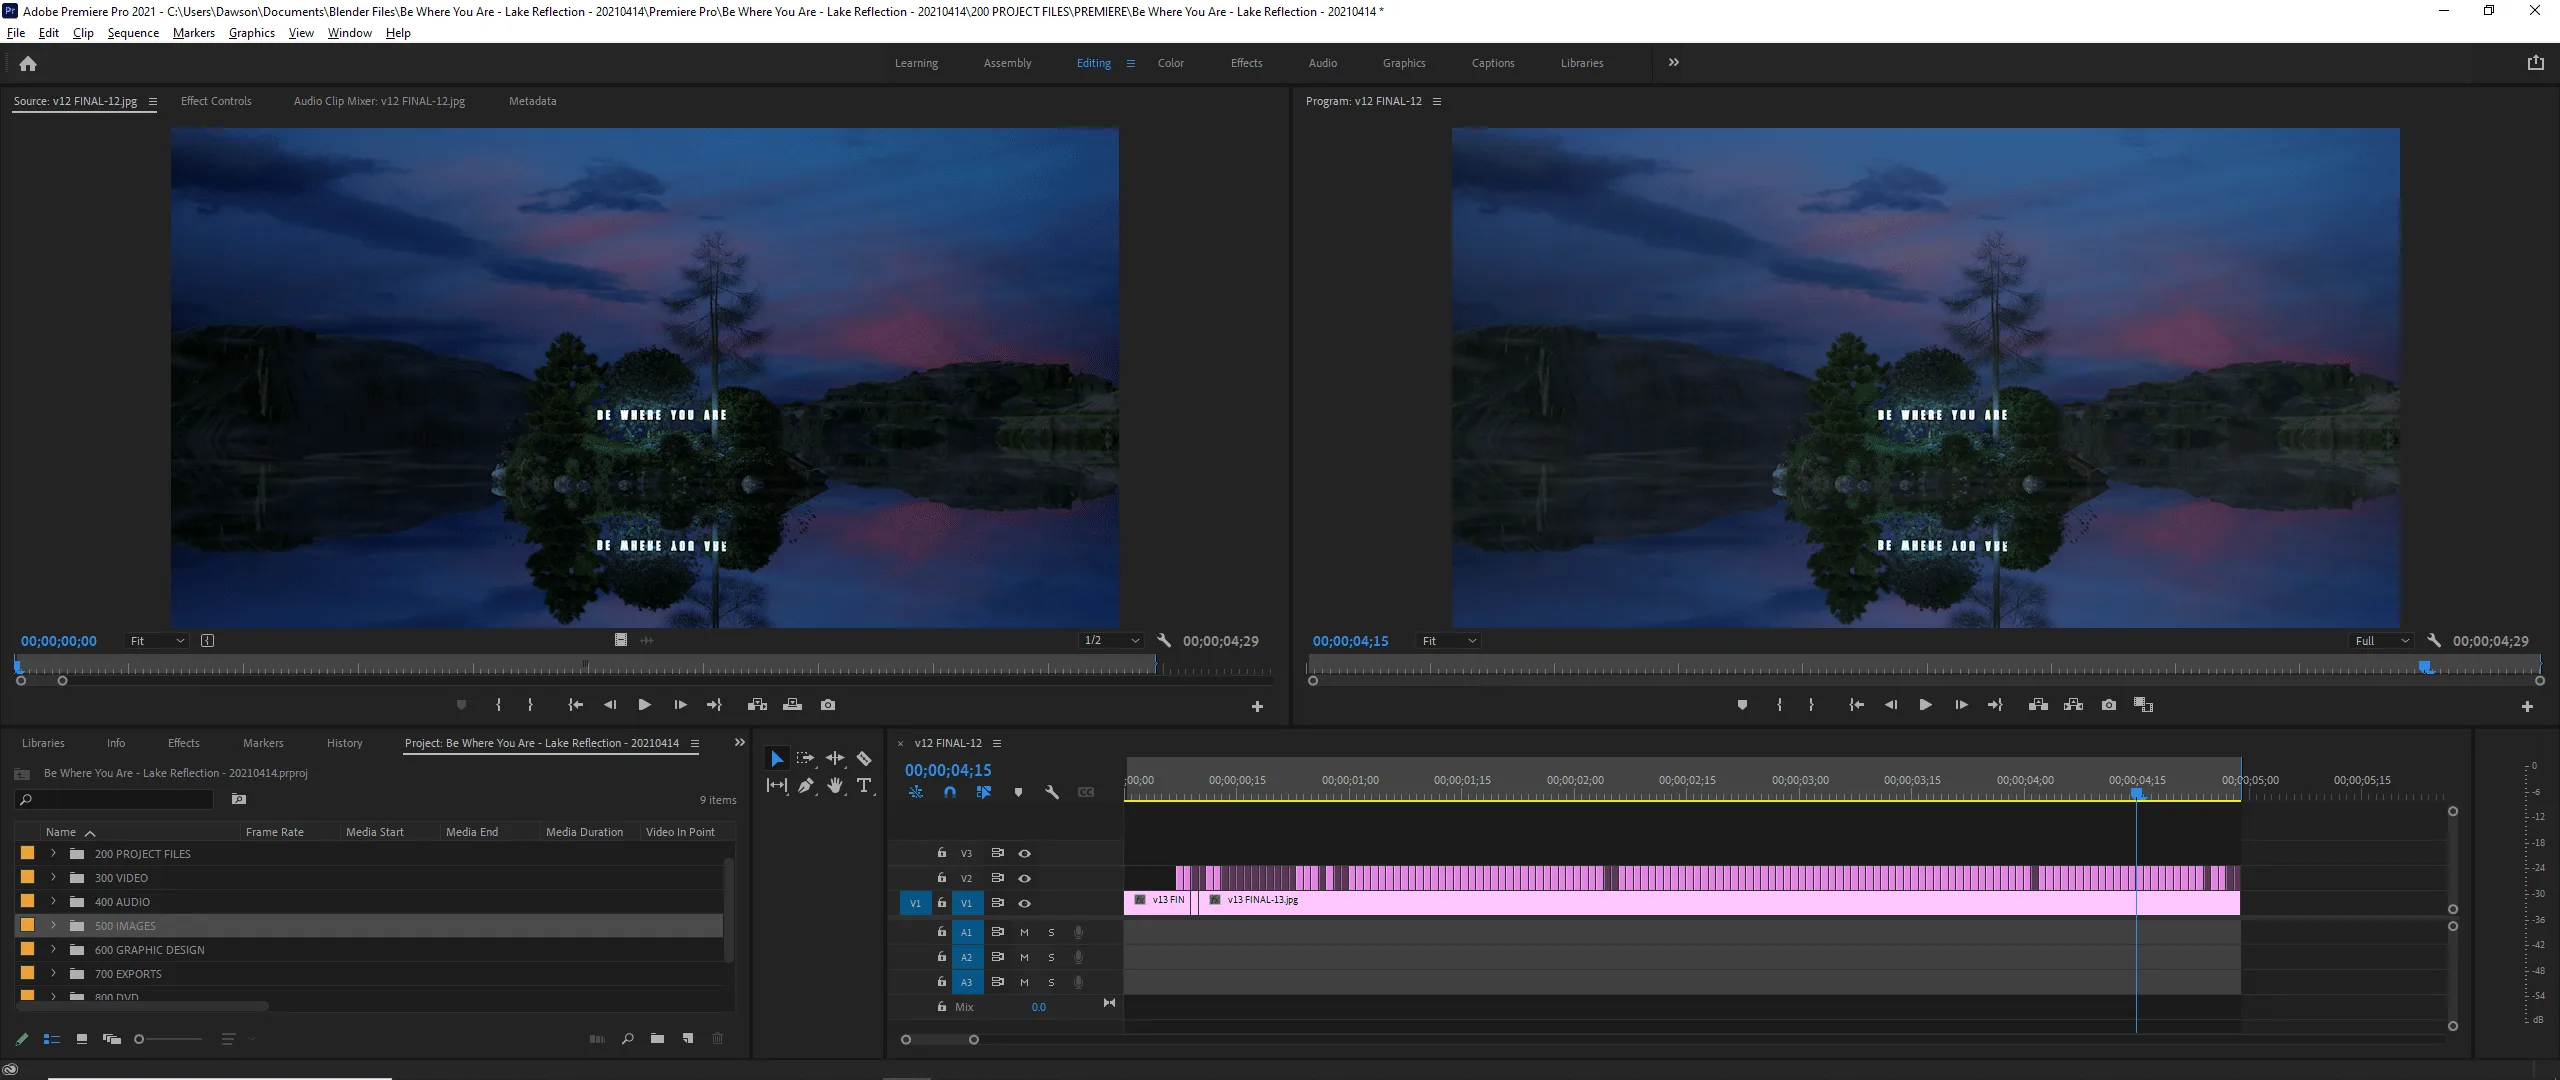Step forward one frame in Program monitor

click(1961, 705)
